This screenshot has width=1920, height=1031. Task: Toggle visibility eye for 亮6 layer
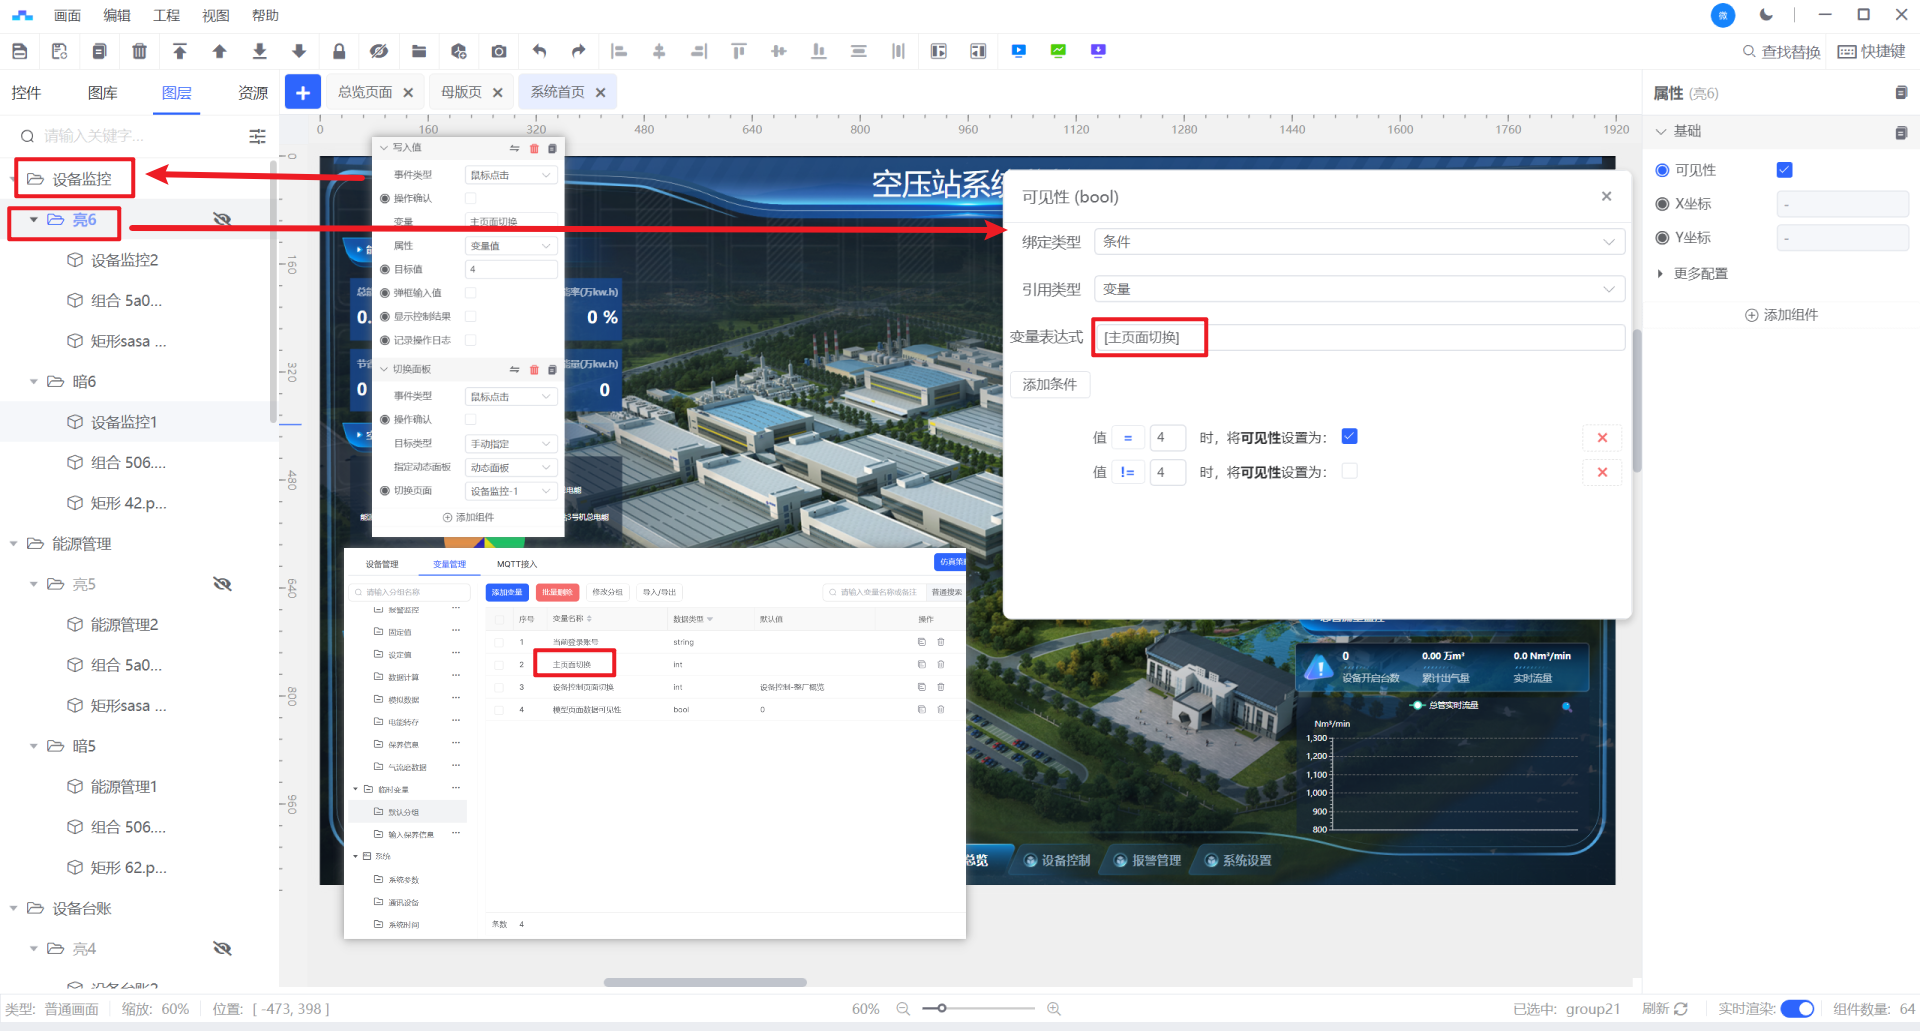pos(222,219)
